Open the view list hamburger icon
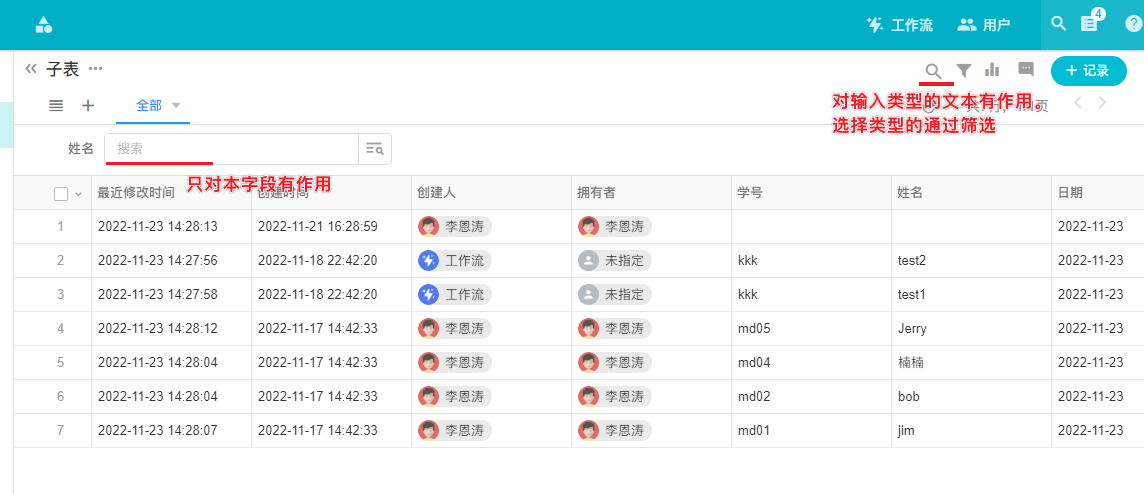This screenshot has width=1144, height=494. click(x=56, y=105)
